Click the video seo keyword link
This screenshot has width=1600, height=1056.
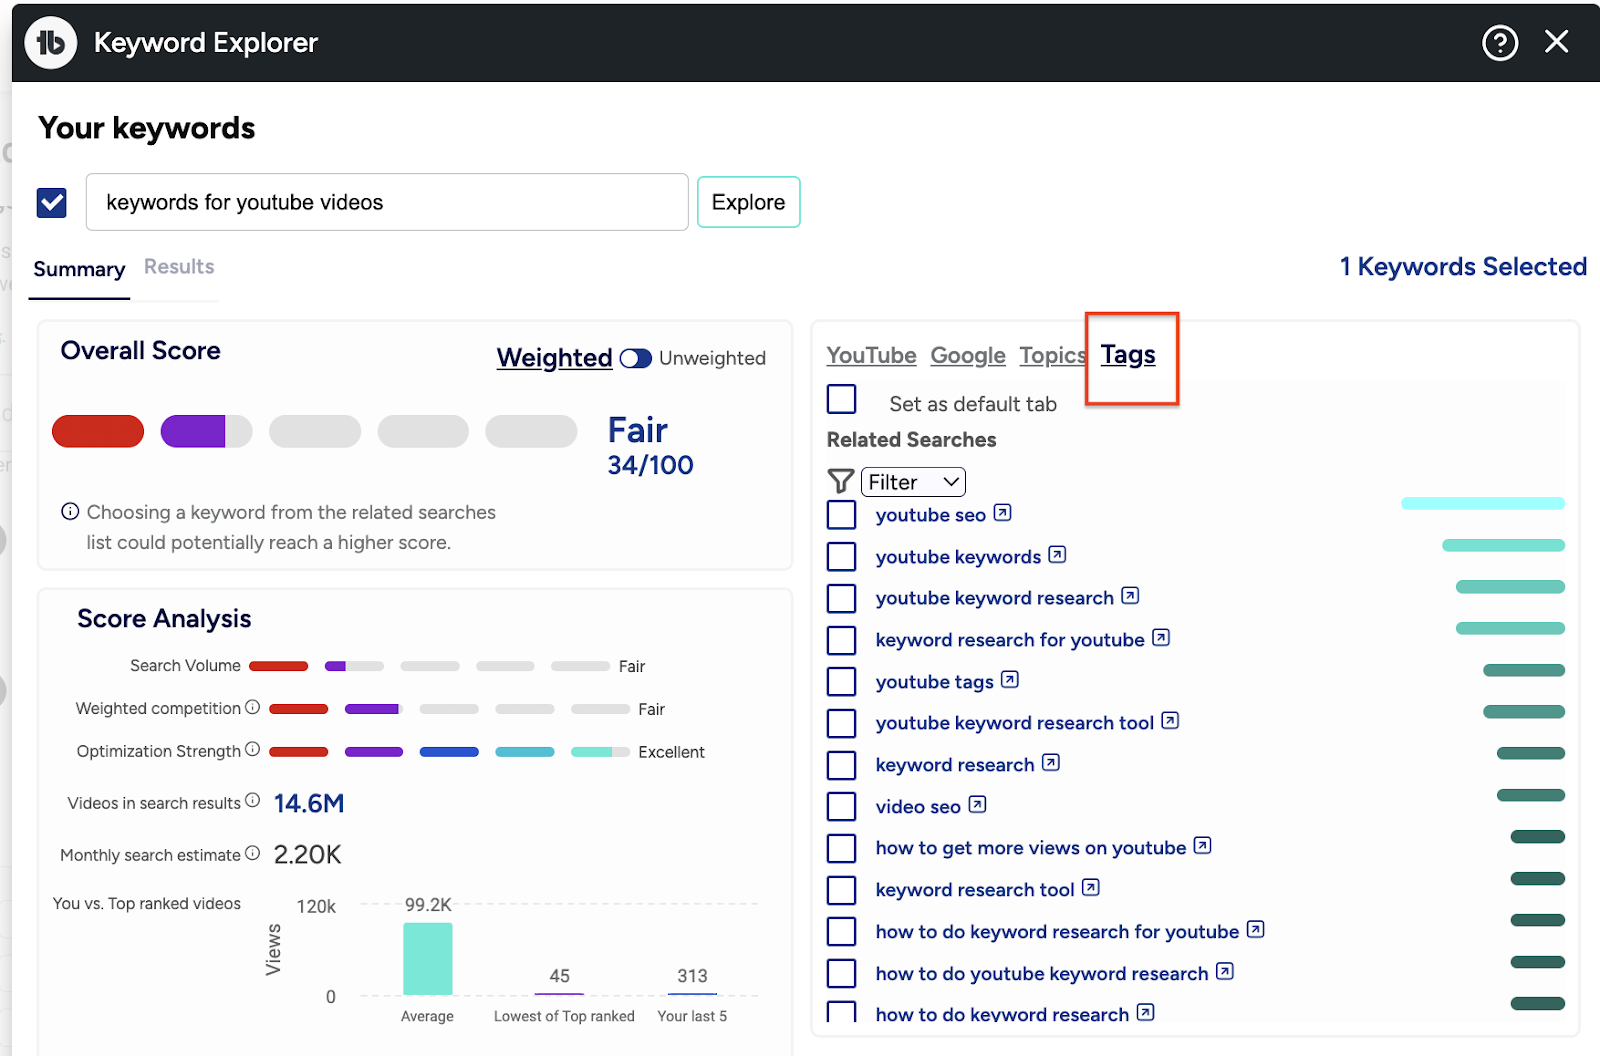[918, 807]
